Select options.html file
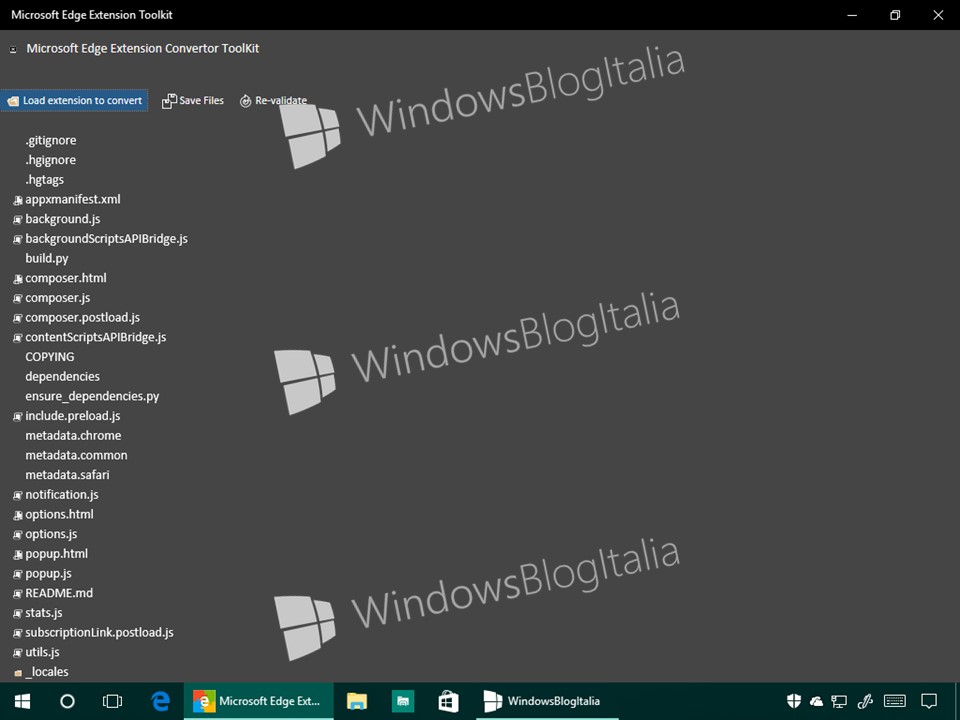The width and height of the screenshot is (960, 720). coord(59,514)
